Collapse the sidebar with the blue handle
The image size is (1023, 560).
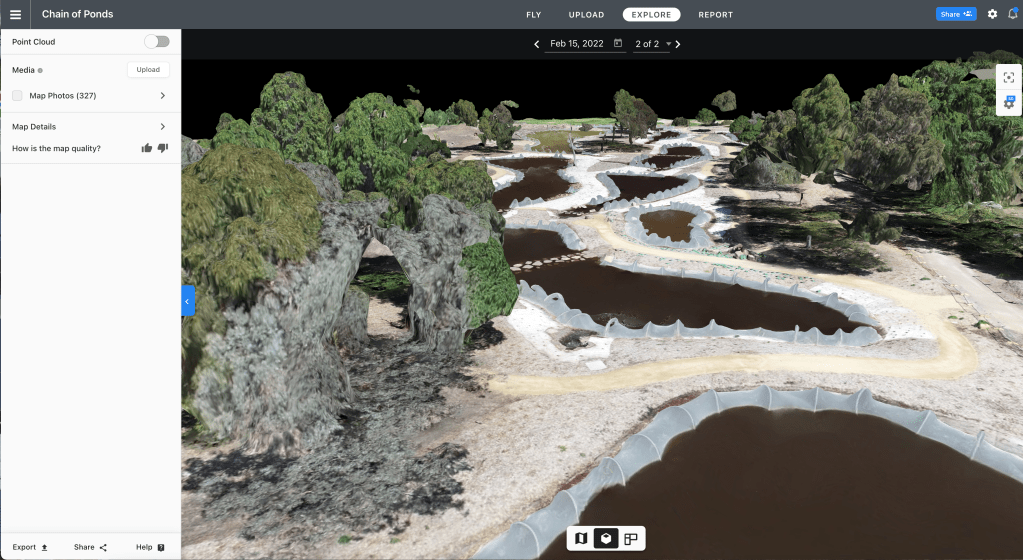[x=187, y=301]
